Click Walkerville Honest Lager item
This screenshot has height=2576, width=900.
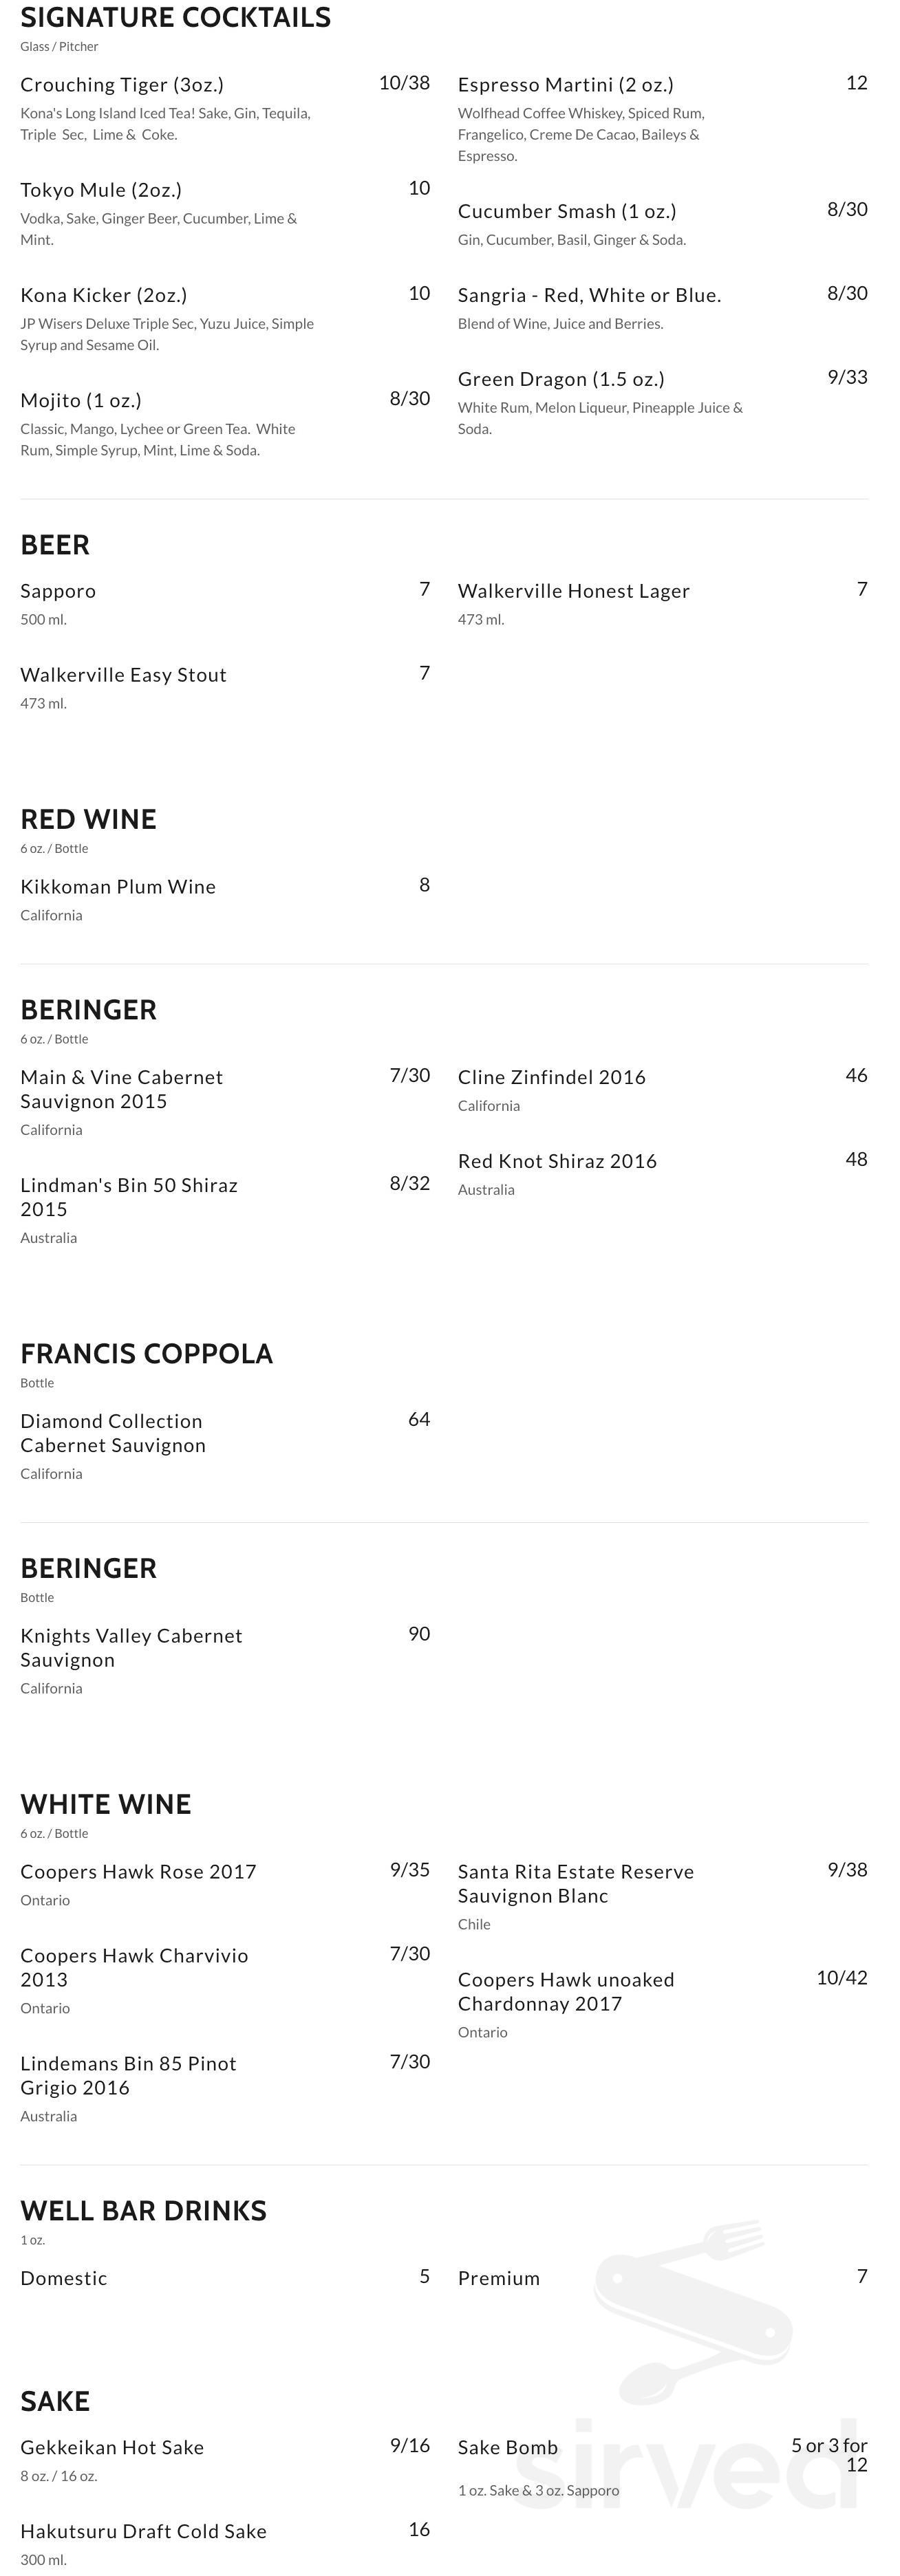(573, 591)
